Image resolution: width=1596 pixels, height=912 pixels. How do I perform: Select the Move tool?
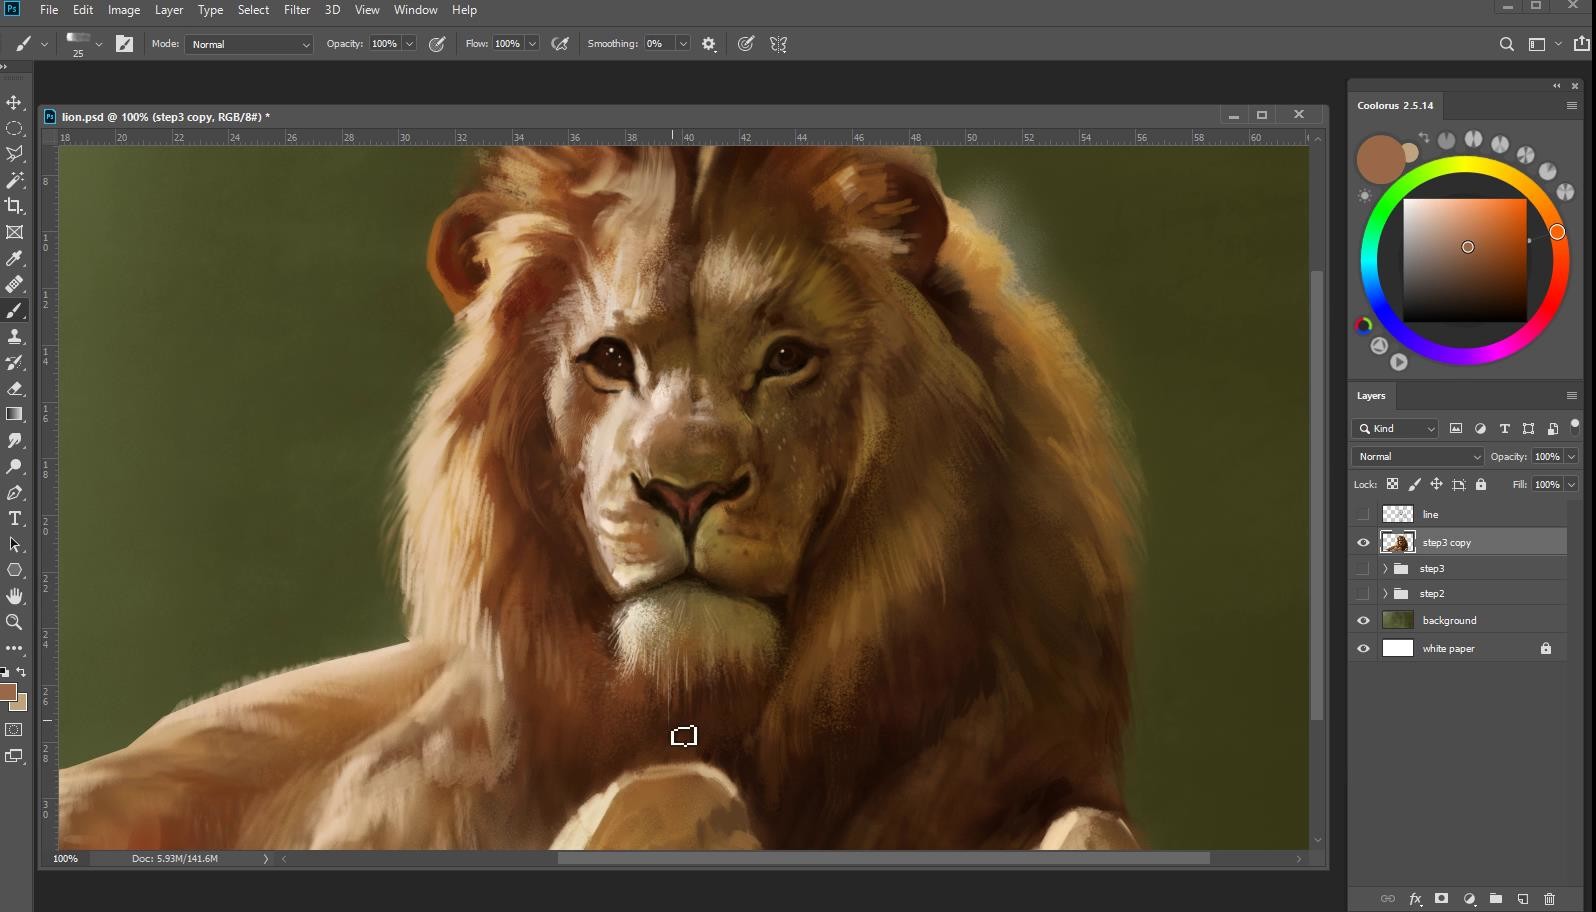tap(14, 103)
